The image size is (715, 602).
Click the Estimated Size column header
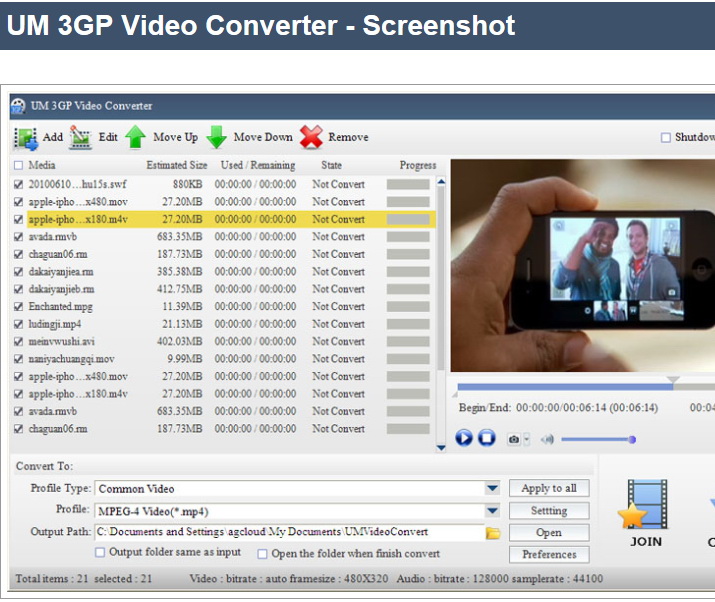click(176, 165)
